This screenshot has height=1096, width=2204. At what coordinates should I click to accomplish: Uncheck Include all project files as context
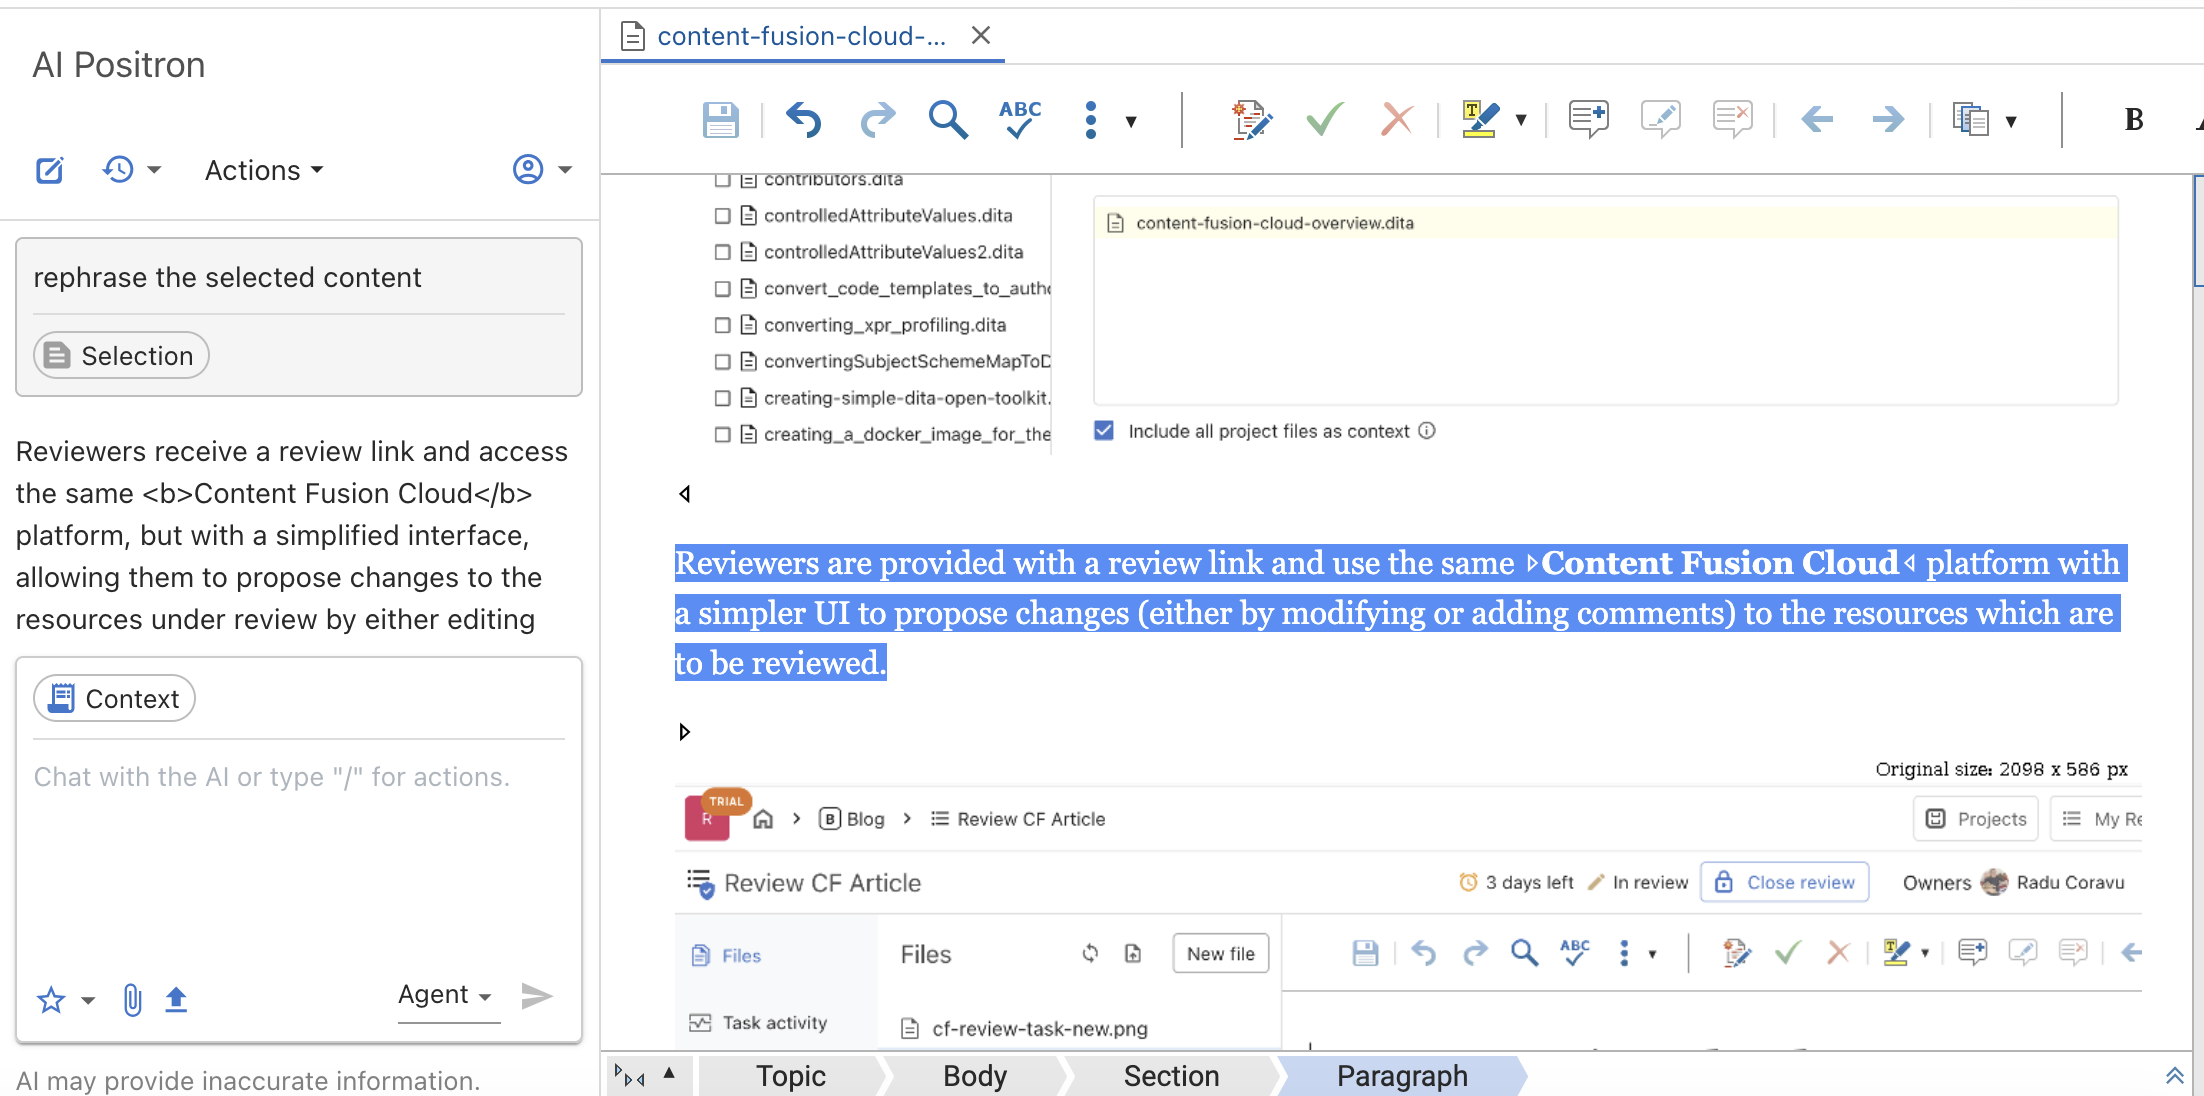(x=1104, y=431)
